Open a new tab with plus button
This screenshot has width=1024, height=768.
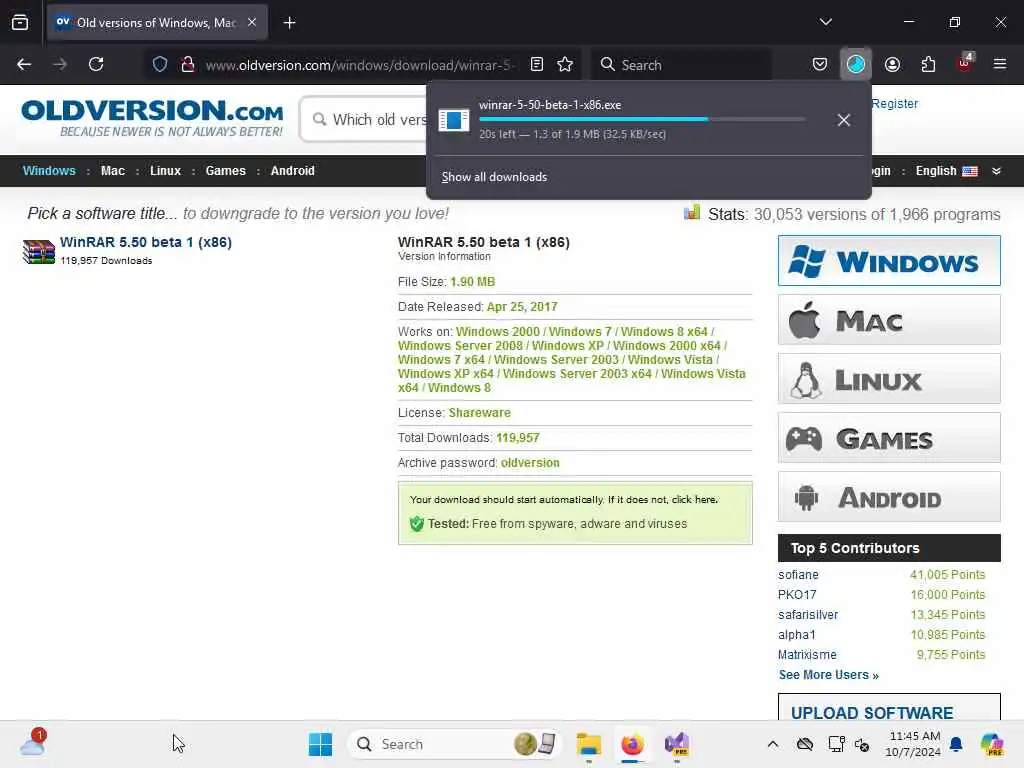point(289,22)
